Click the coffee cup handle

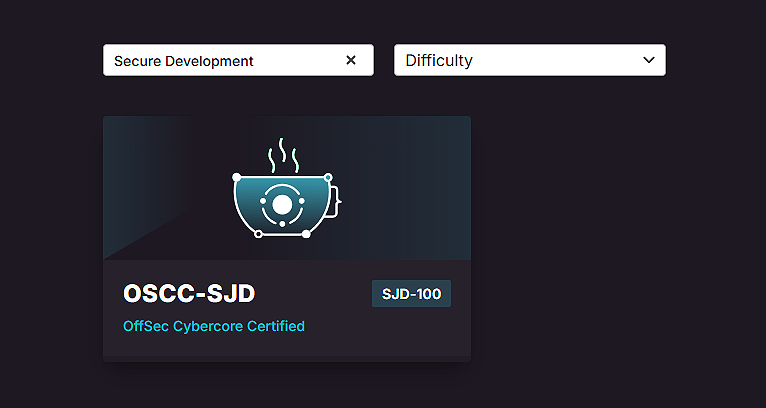tap(335, 199)
